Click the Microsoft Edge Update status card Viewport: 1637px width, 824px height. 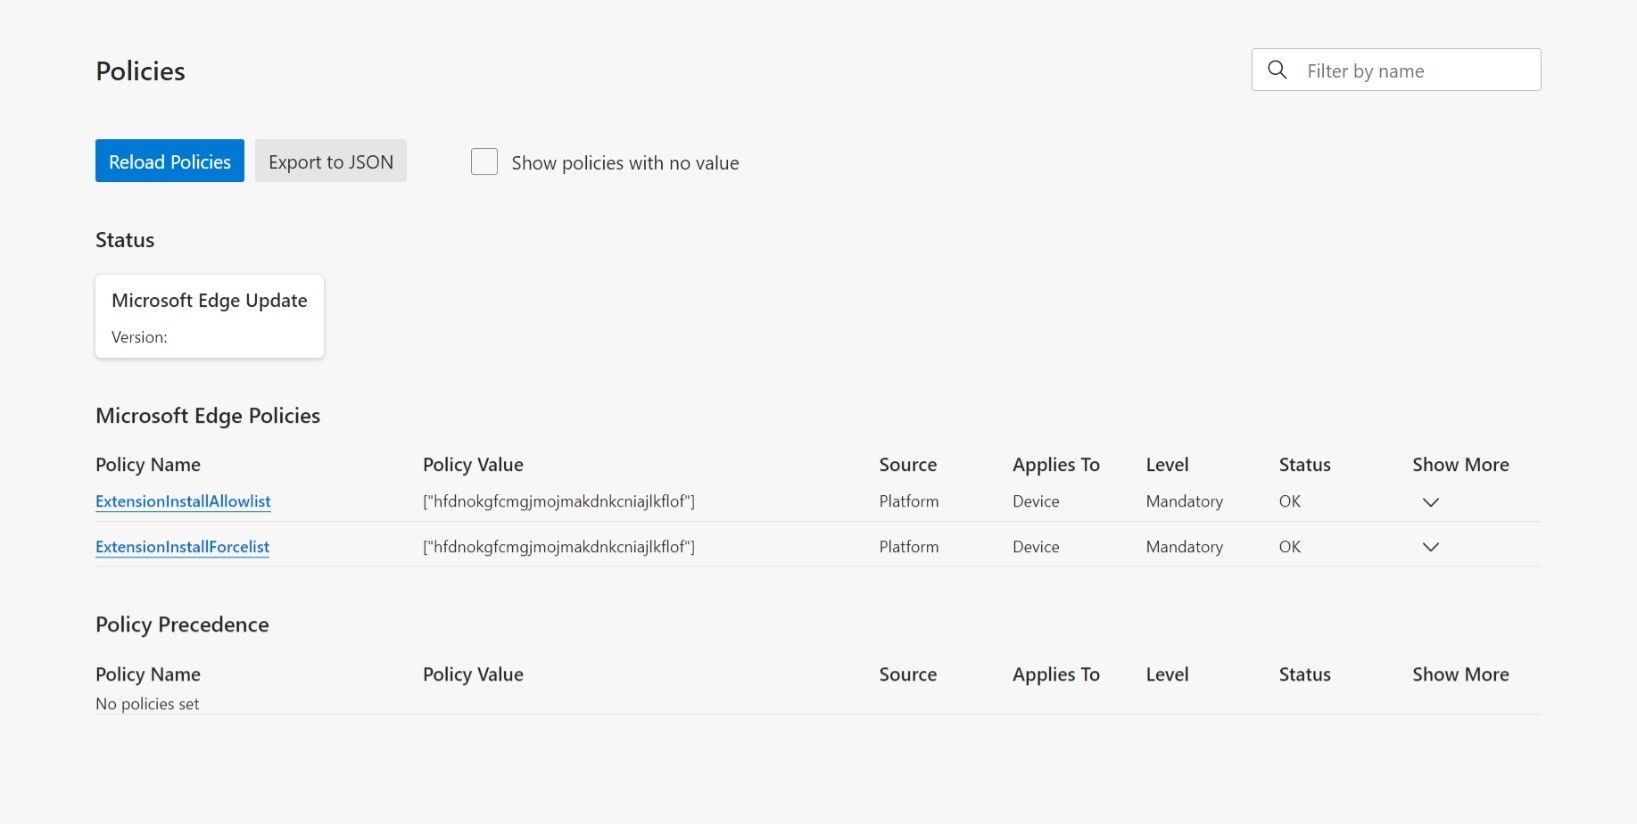coord(210,316)
